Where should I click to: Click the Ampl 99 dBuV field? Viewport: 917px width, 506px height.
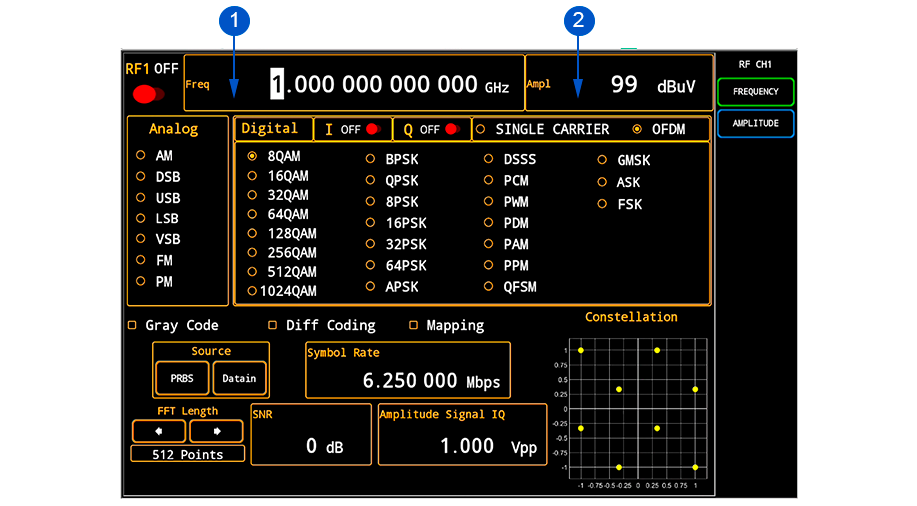(x=619, y=83)
